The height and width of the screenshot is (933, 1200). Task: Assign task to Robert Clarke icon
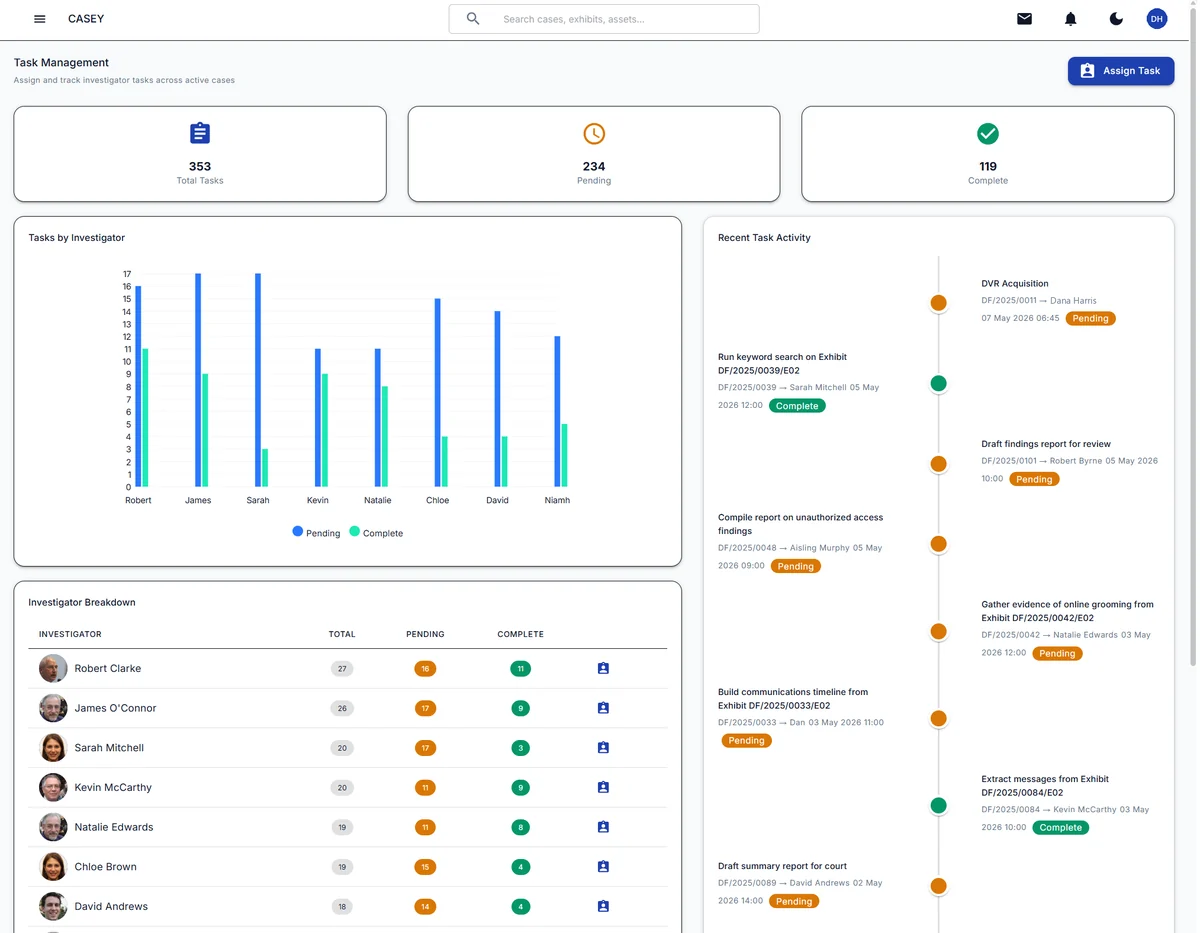[x=603, y=668]
